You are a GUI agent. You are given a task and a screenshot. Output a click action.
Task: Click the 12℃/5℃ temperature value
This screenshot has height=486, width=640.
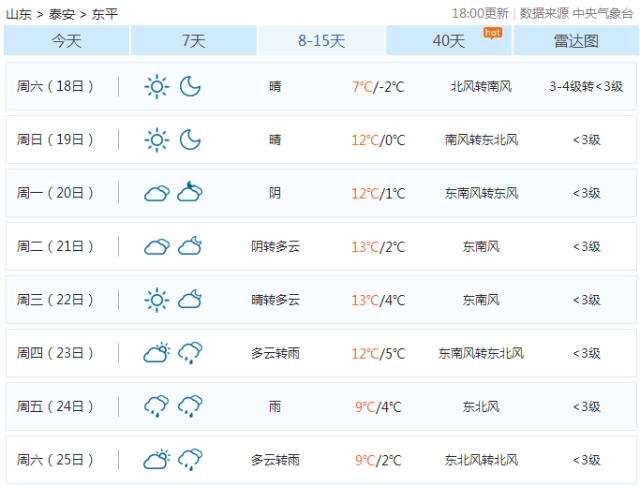[378, 353]
